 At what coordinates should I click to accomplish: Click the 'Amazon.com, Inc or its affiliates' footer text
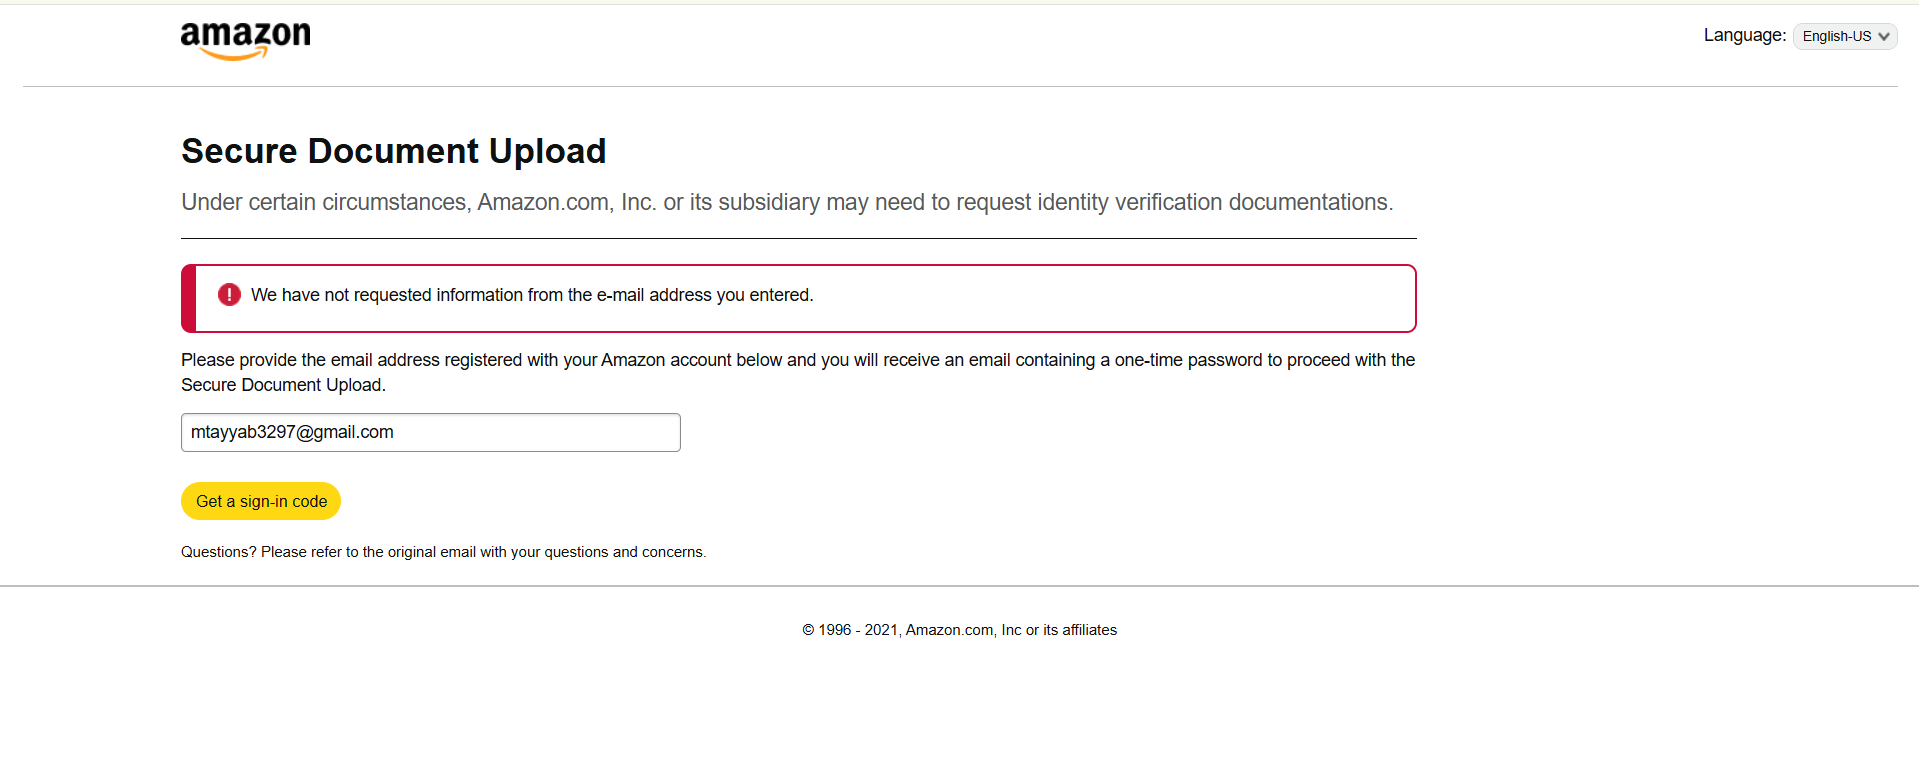click(1011, 630)
